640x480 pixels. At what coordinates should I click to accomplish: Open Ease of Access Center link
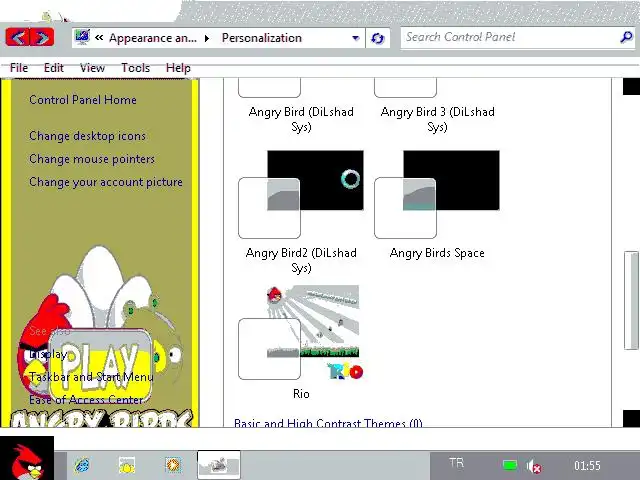pos(86,400)
